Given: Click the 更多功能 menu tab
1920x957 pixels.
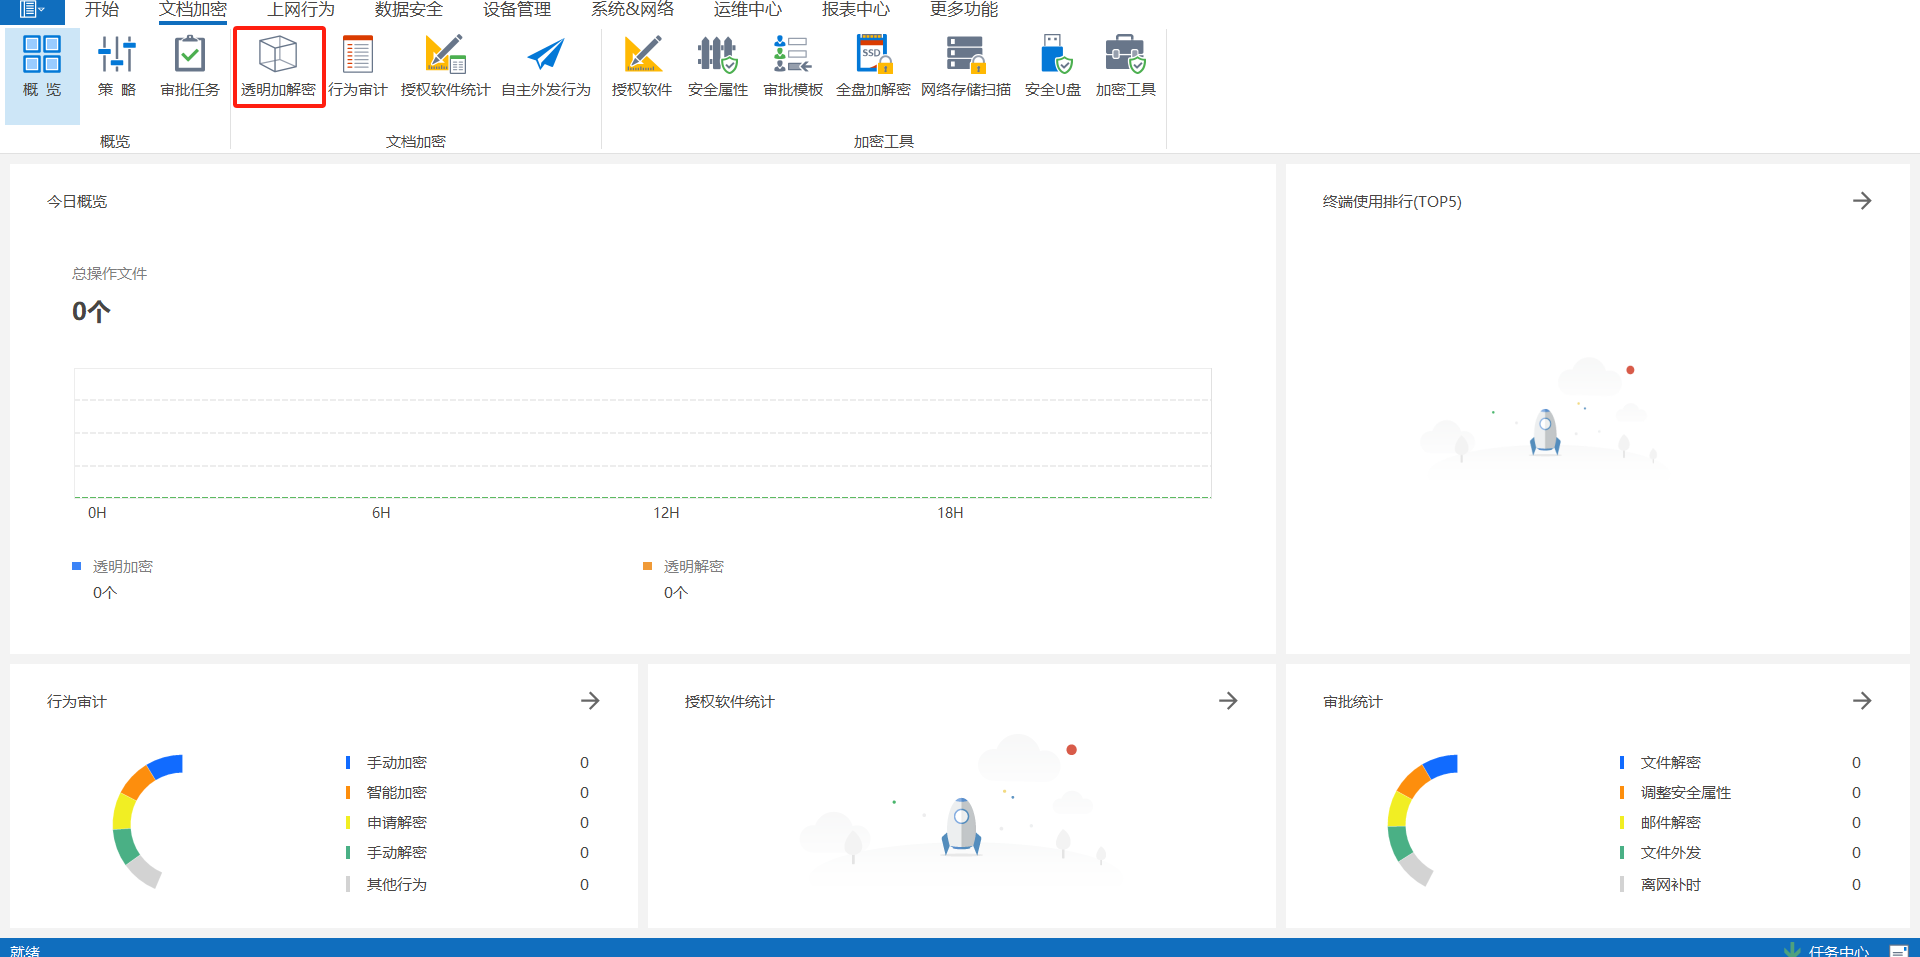Looking at the screenshot, I should point(963,10).
